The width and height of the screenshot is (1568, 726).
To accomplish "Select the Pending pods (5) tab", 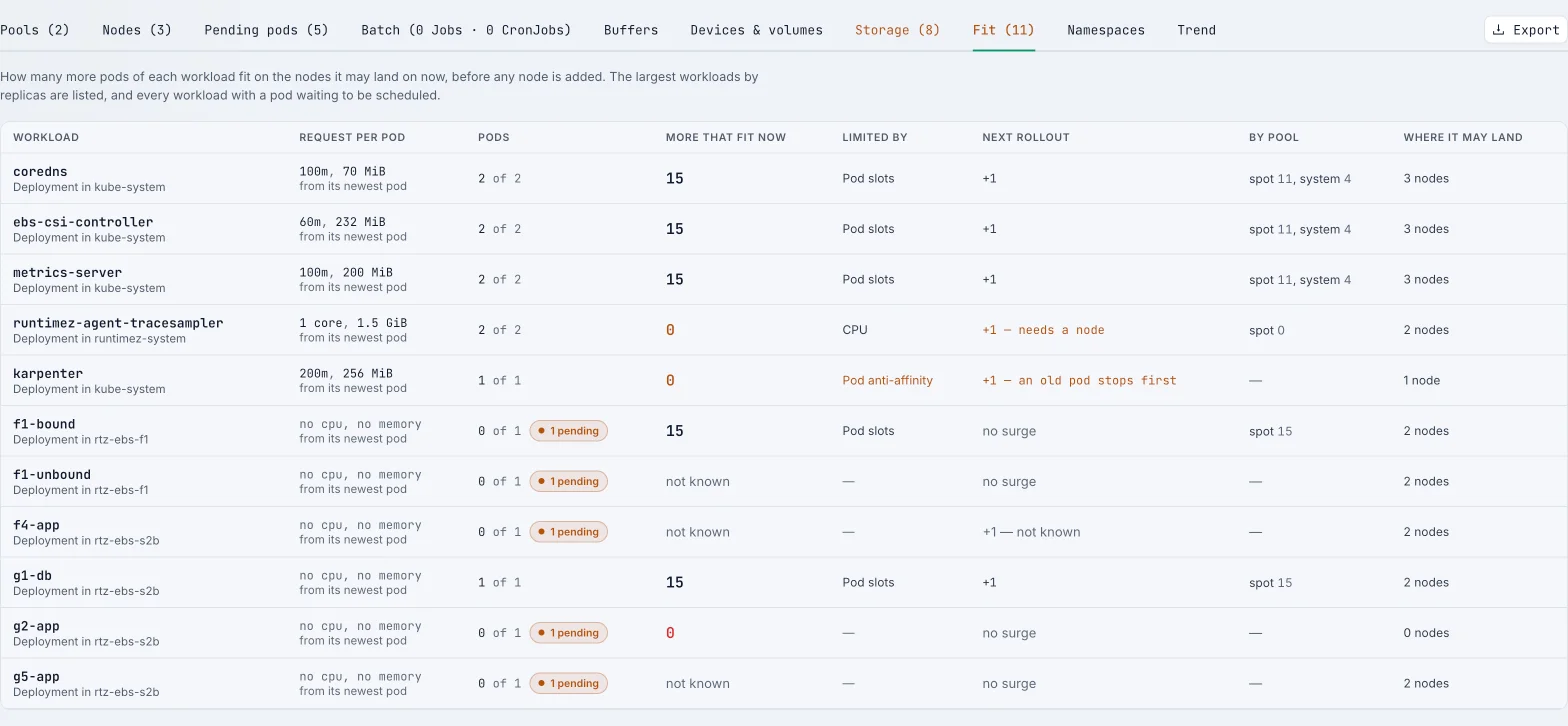I will click(266, 30).
